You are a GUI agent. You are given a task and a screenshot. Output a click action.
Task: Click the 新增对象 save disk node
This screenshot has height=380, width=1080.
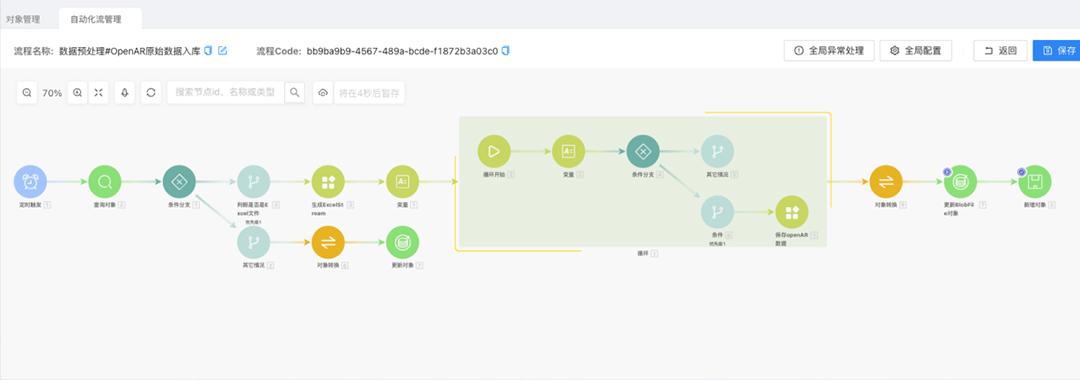[x=1035, y=182]
